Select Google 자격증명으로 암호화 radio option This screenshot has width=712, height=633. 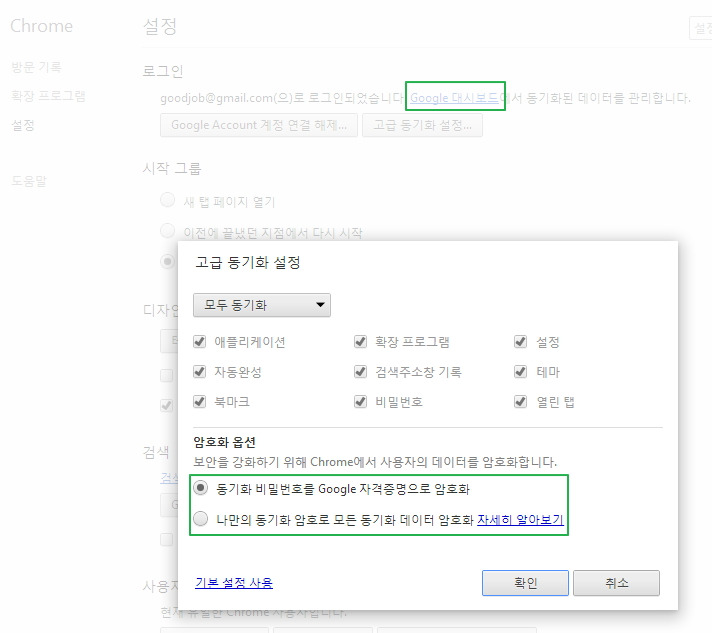click(200, 488)
